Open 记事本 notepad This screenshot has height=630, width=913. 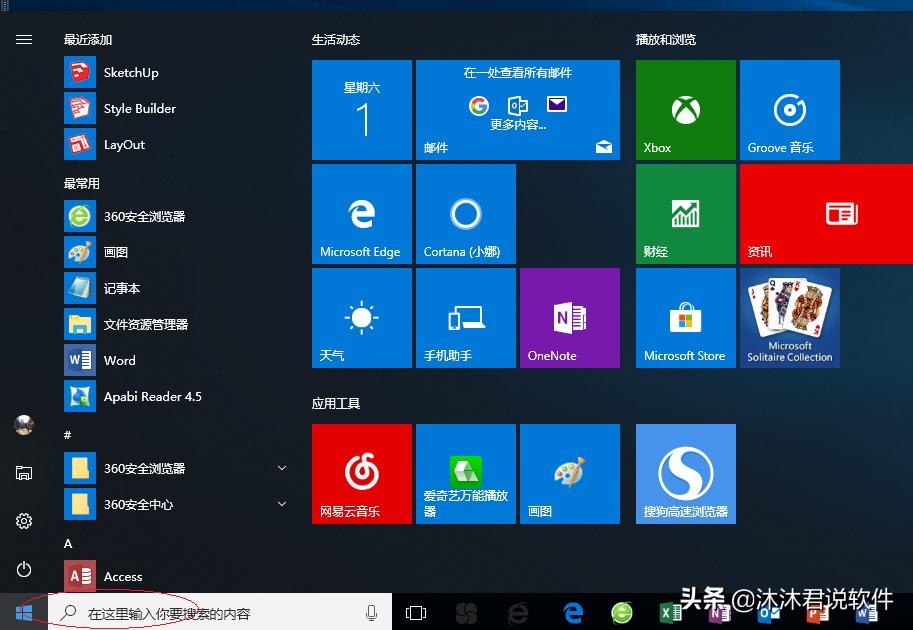point(175,289)
